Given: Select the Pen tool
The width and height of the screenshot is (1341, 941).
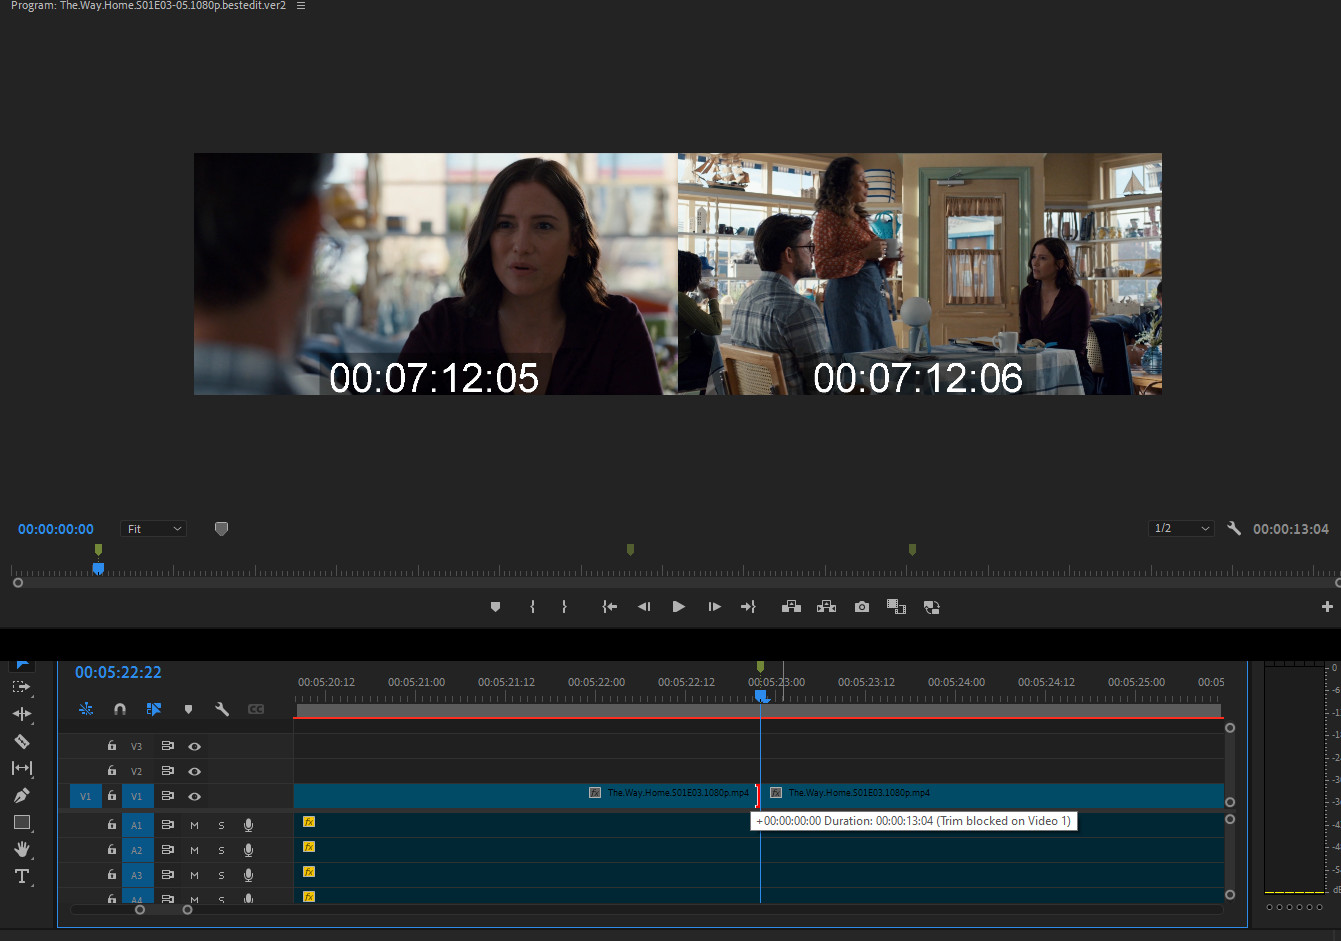Looking at the screenshot, I should pos(21,795).
